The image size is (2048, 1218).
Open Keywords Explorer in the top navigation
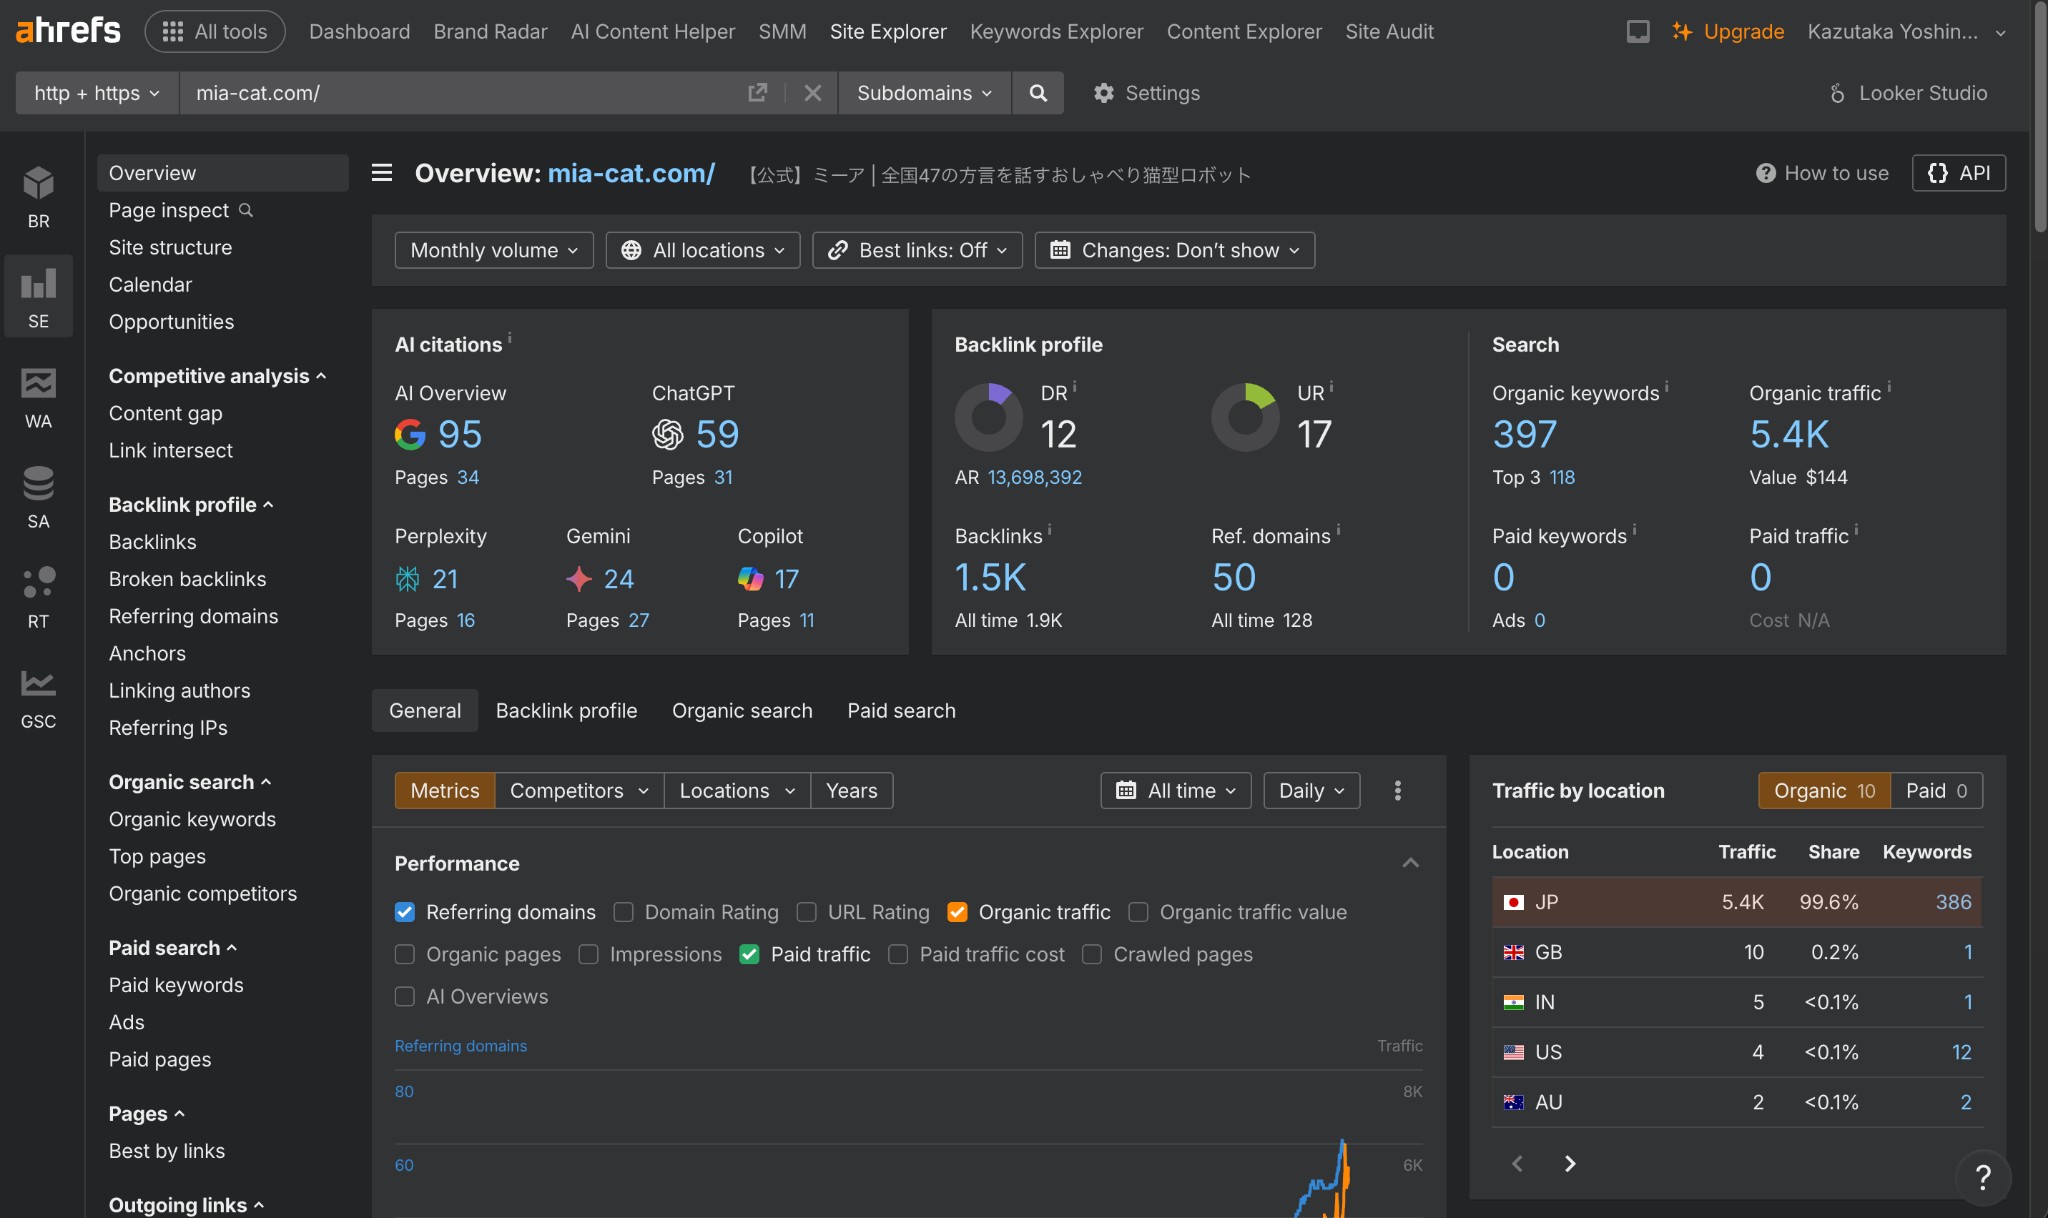point(1056,31)
